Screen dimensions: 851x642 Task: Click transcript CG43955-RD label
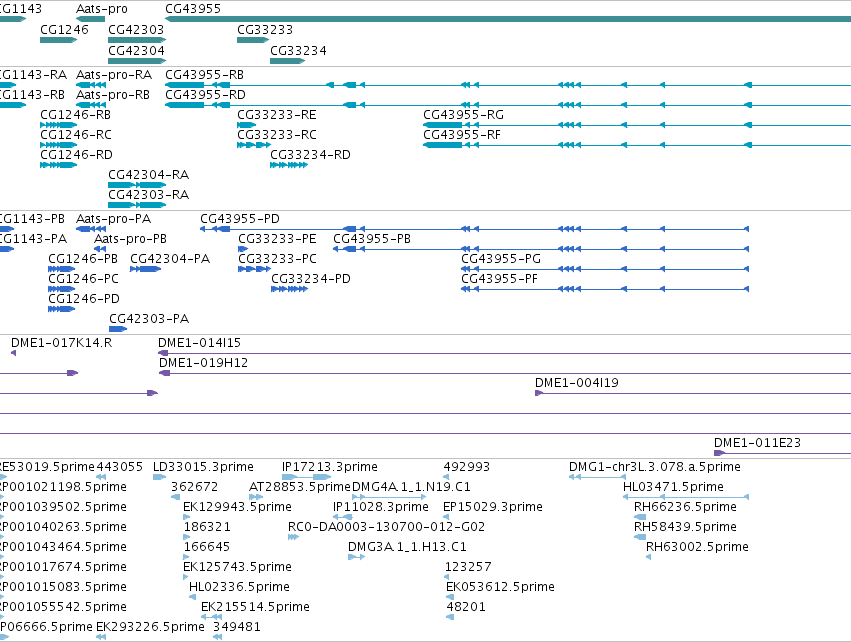pos(205,94)
